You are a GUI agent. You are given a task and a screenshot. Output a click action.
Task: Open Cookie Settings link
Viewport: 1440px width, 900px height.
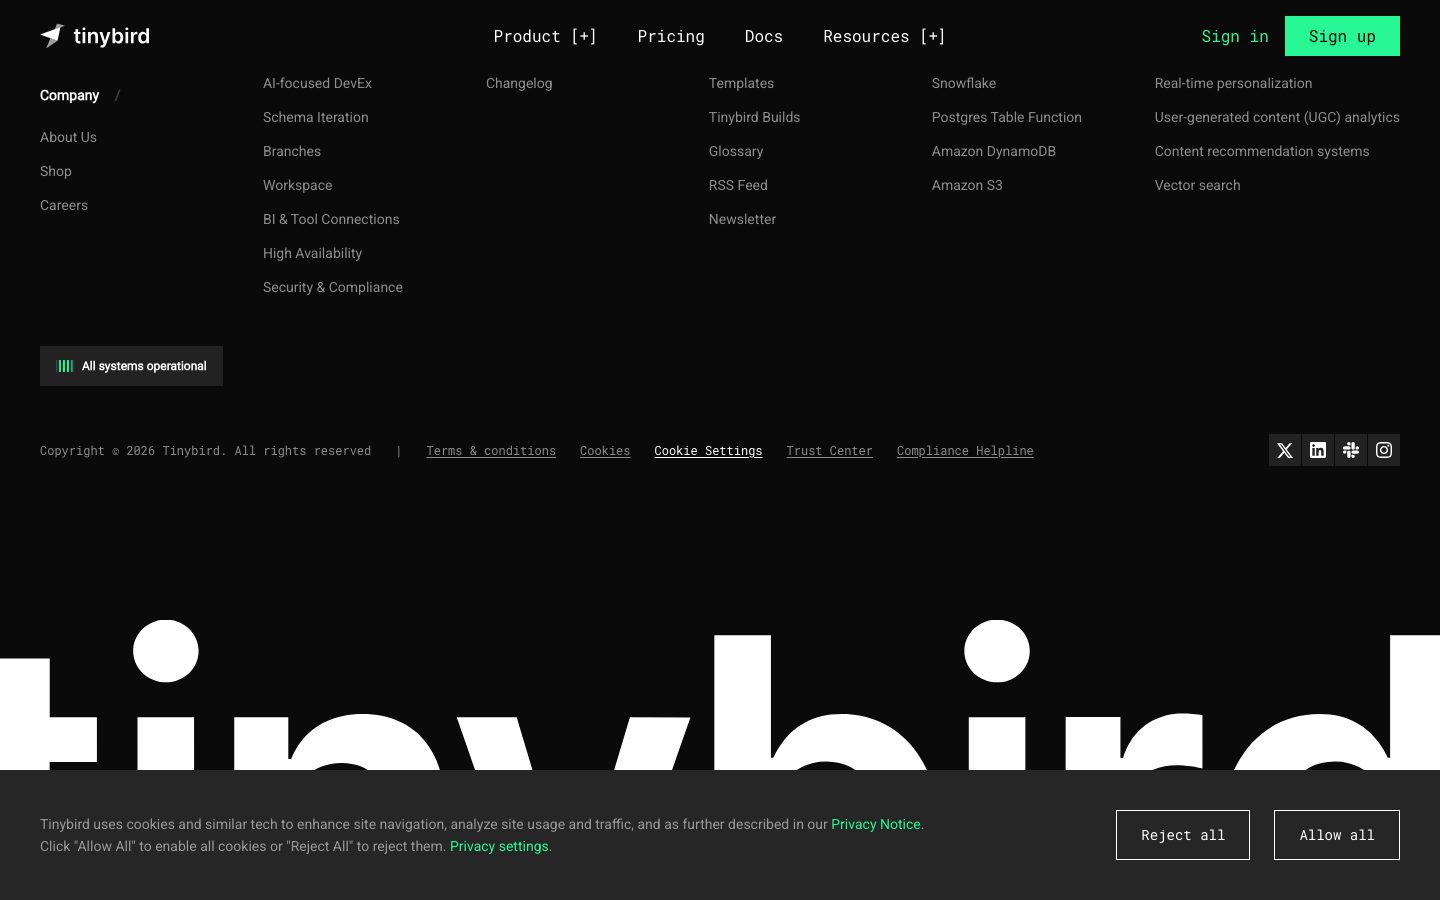click(x=708, y=451)
